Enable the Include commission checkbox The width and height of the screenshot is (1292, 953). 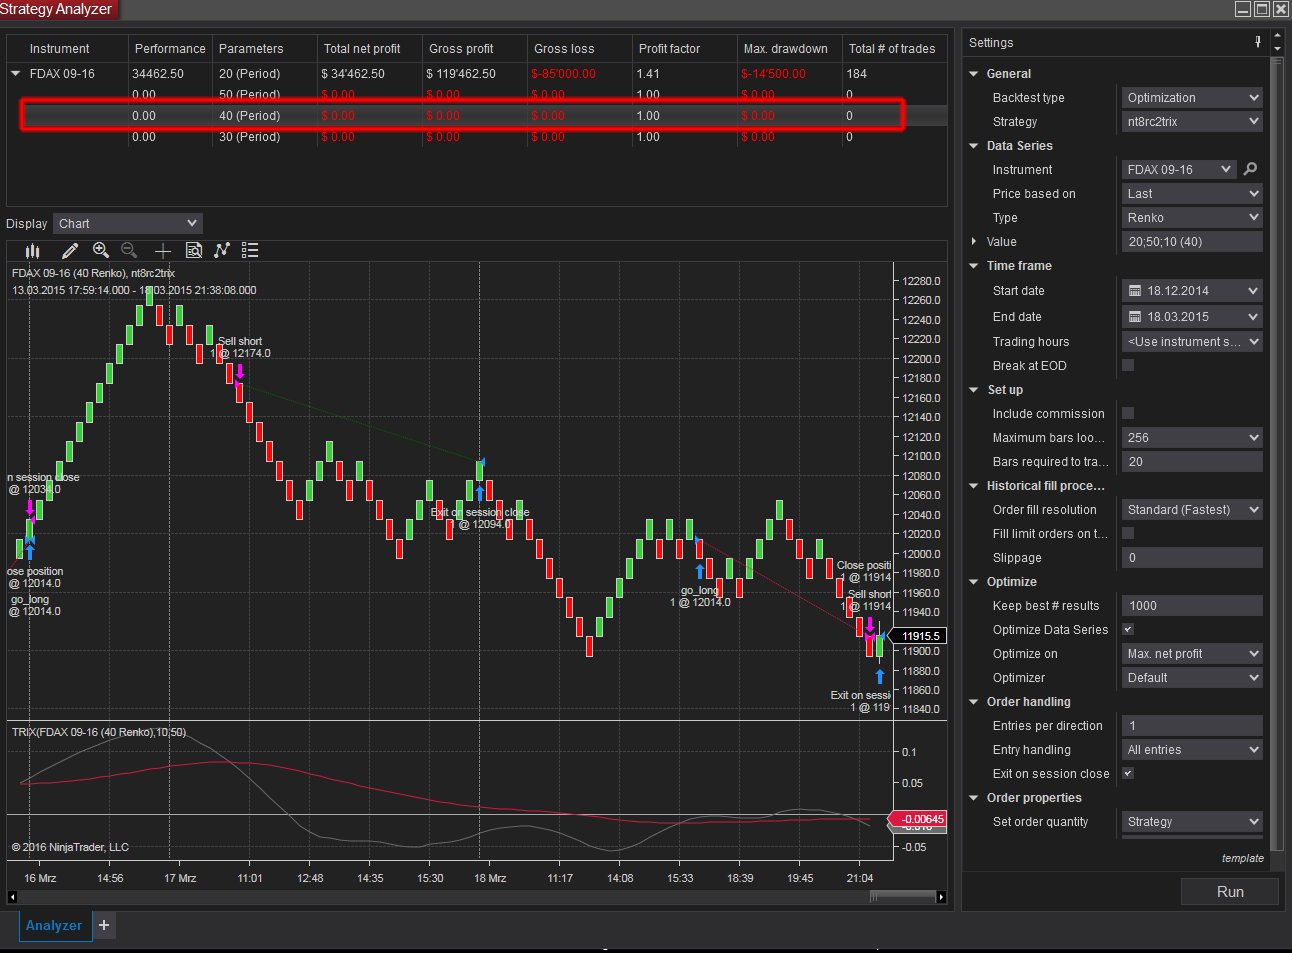pyautogui.click(x=1128, y=413)
